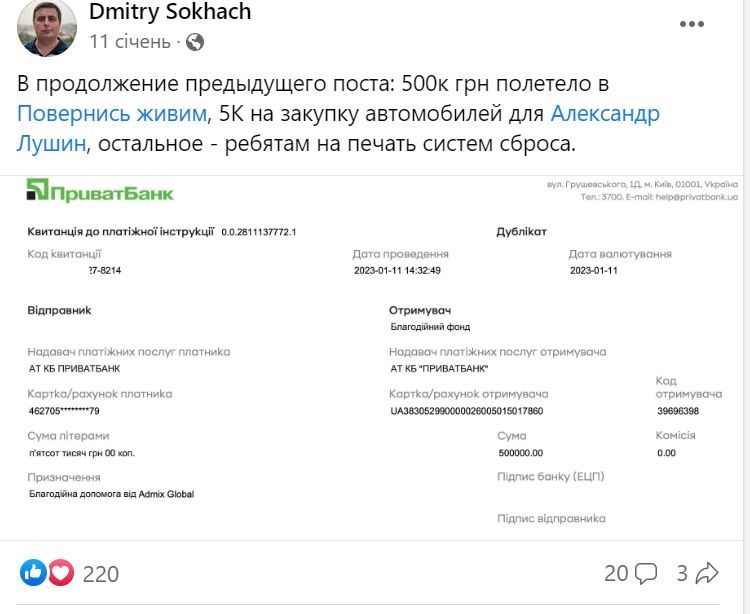
Task: Click the red heart reaction icon
Action: click(61, 573)
